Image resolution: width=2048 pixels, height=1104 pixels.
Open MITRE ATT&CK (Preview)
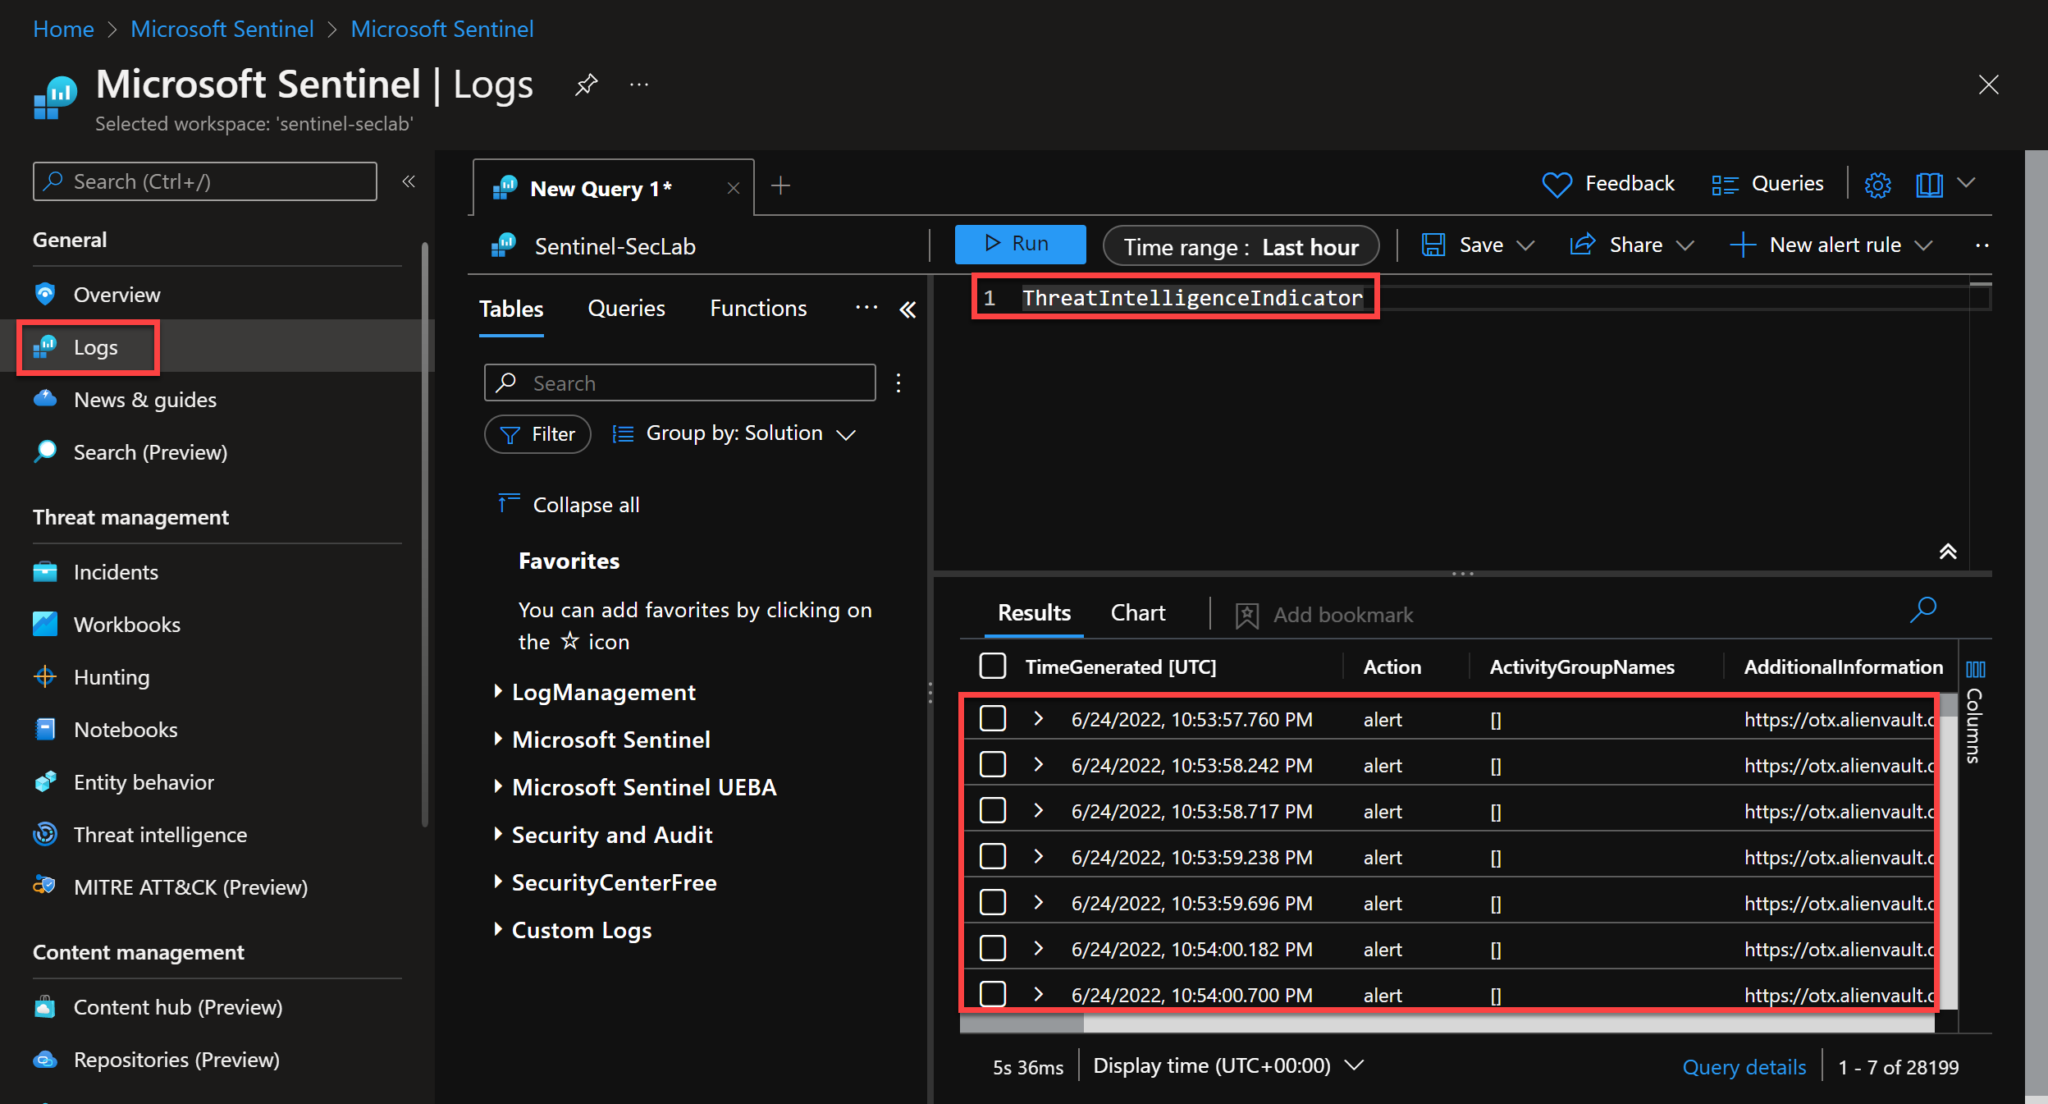point(191,887)
